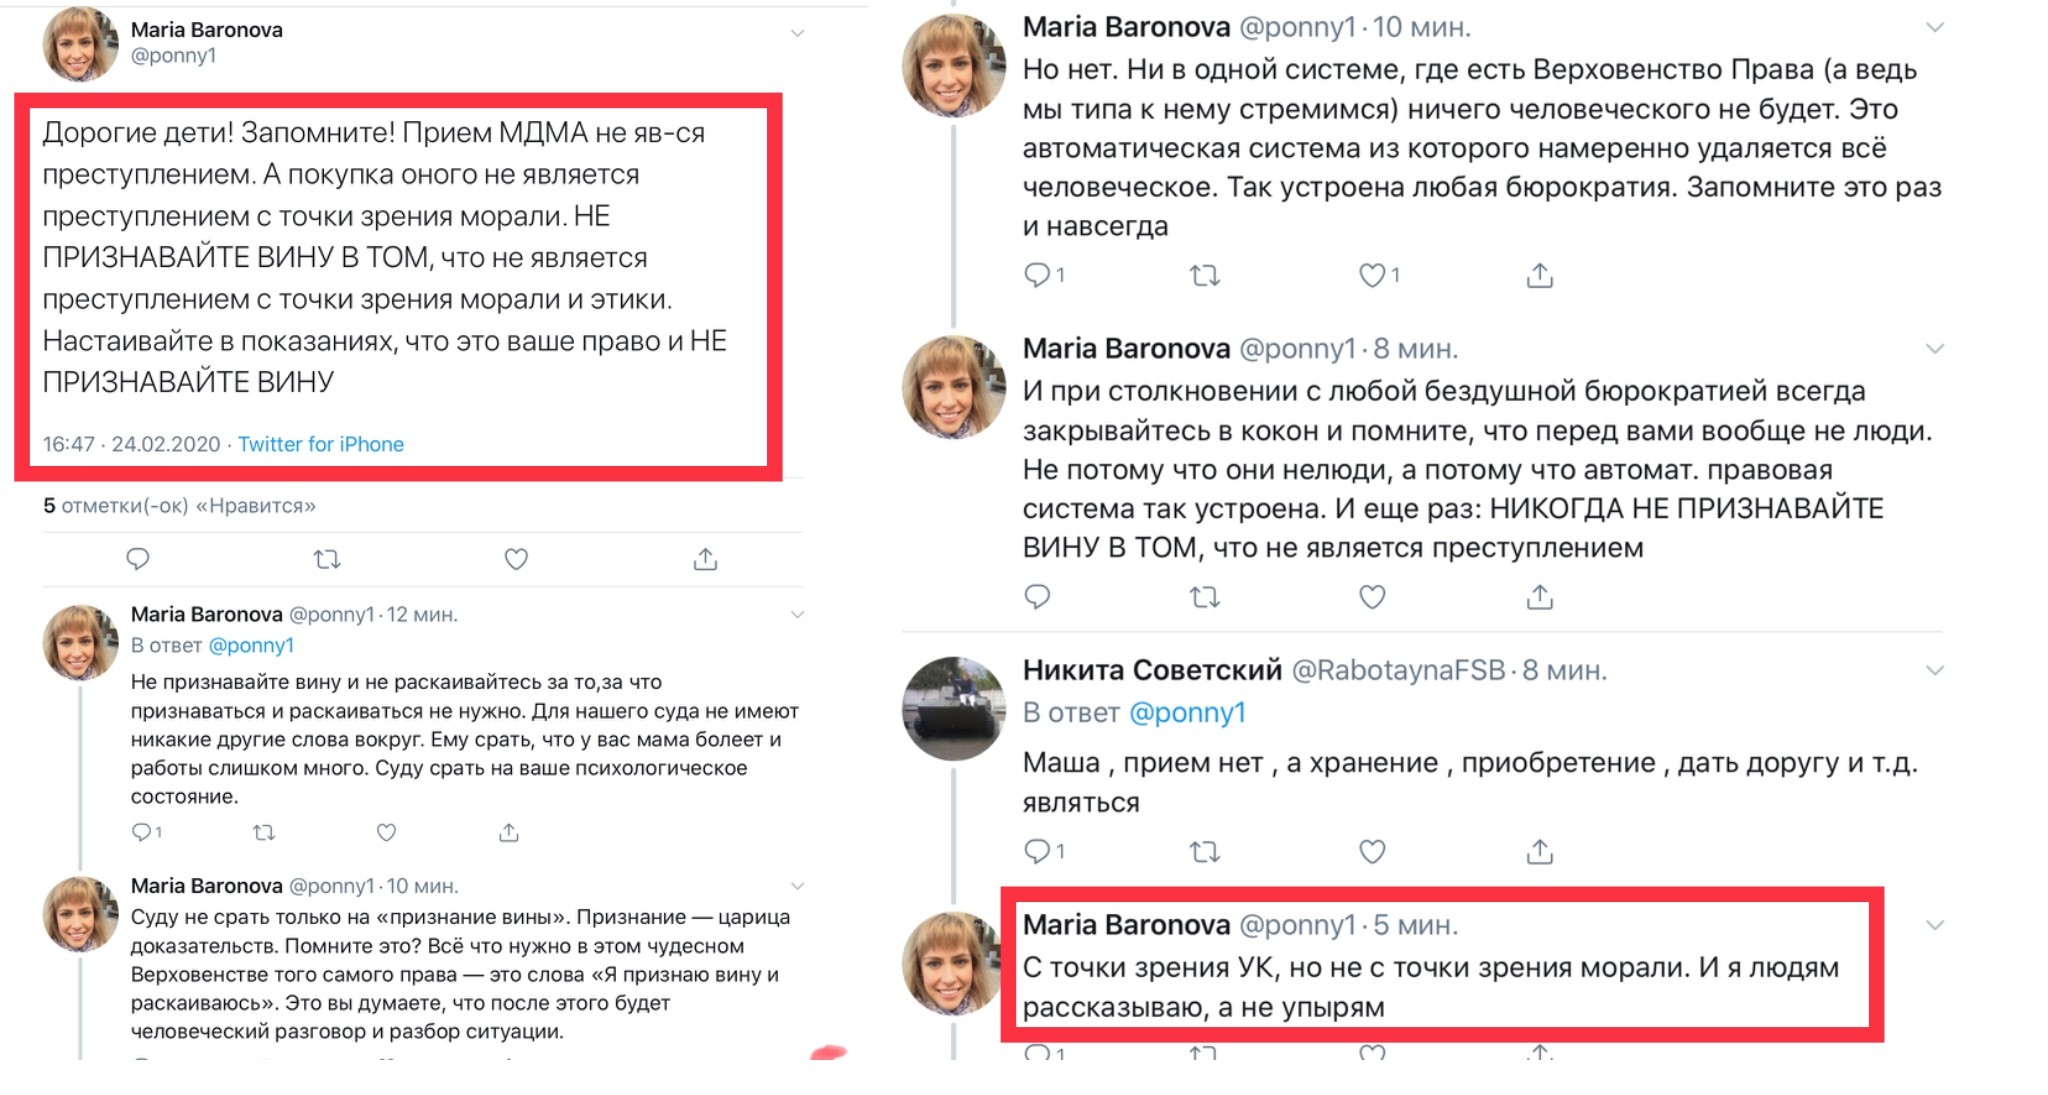Open the 16:47 · 24.02.2020 timestamp
Screen dimensions: 2048x1095
tap(130, 444)
